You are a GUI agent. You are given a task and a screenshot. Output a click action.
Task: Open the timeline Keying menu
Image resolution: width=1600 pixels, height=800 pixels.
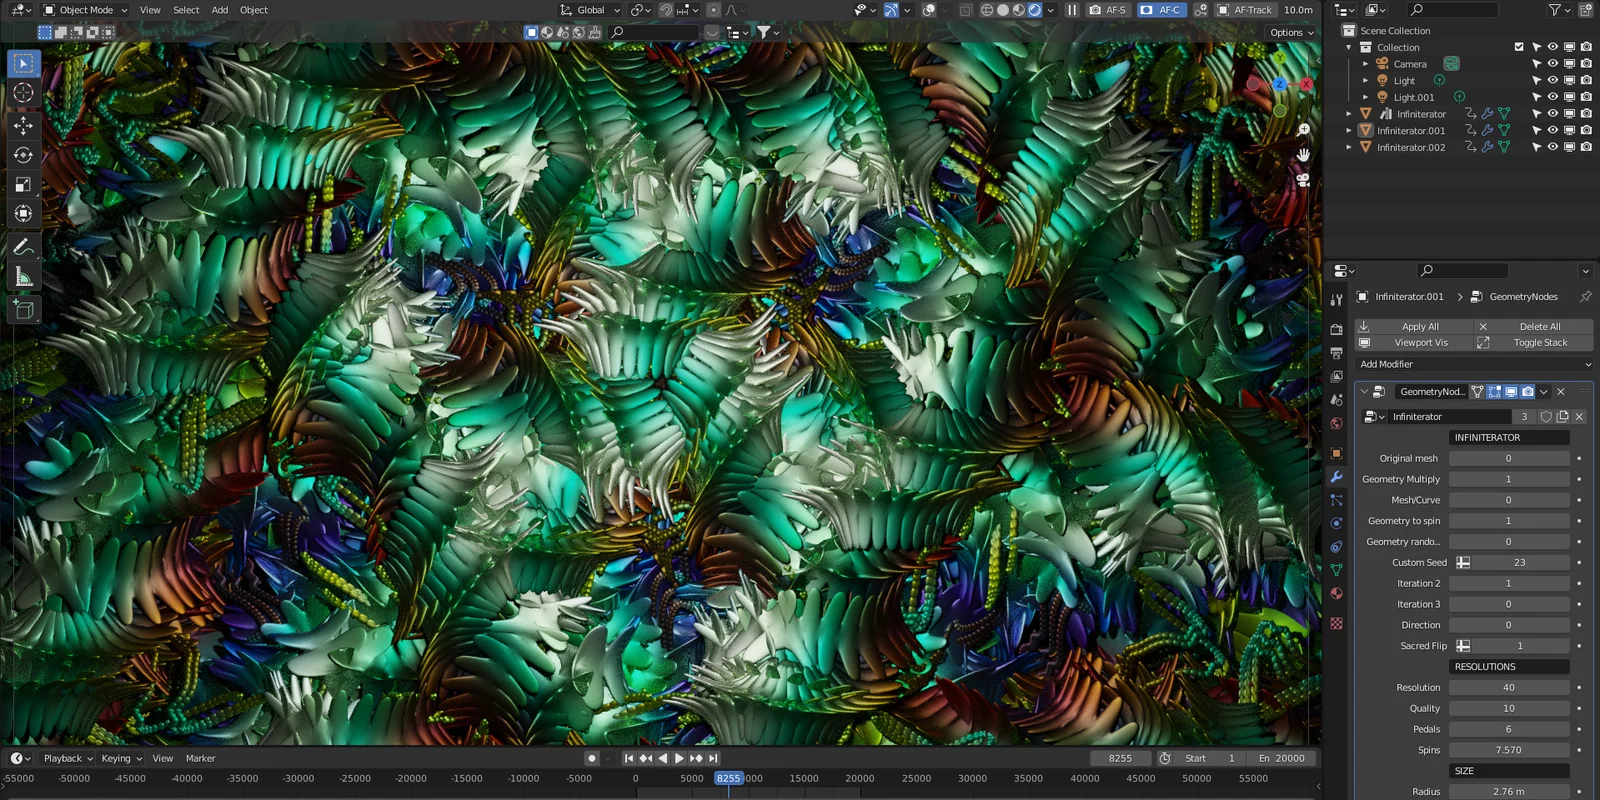tap(121, 759)
